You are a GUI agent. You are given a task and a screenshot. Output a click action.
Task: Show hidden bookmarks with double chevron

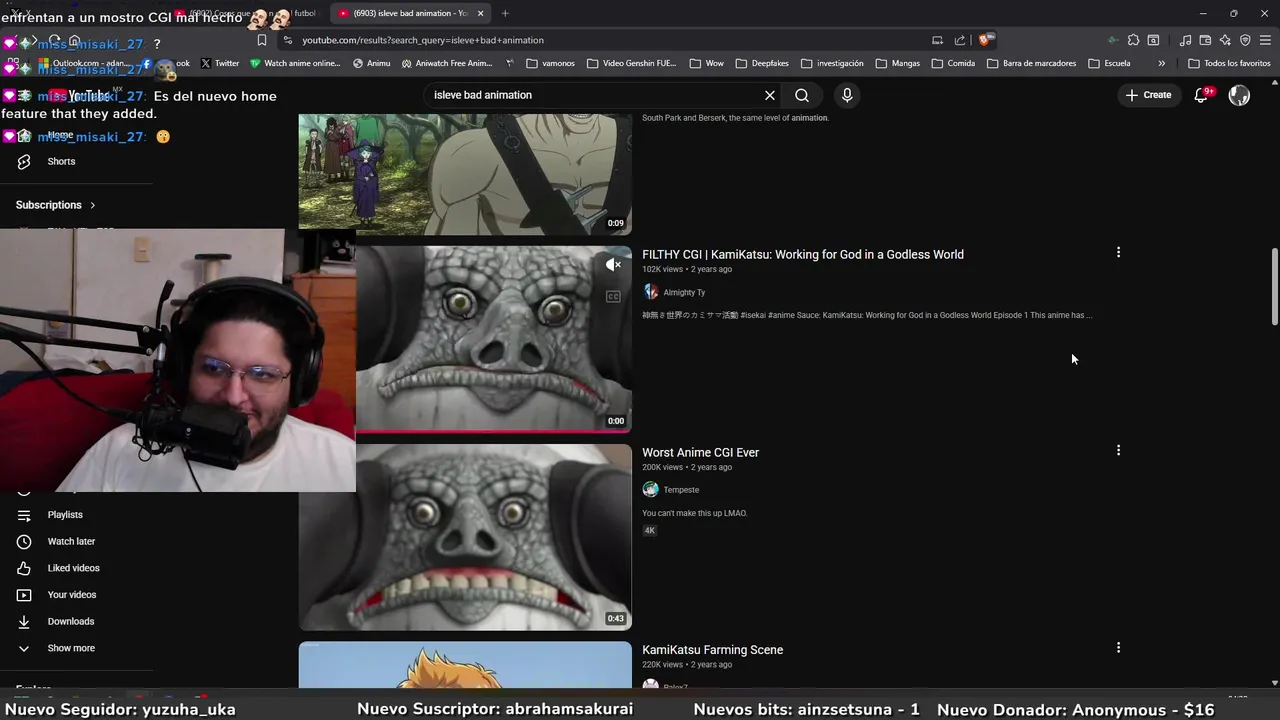1161,63
